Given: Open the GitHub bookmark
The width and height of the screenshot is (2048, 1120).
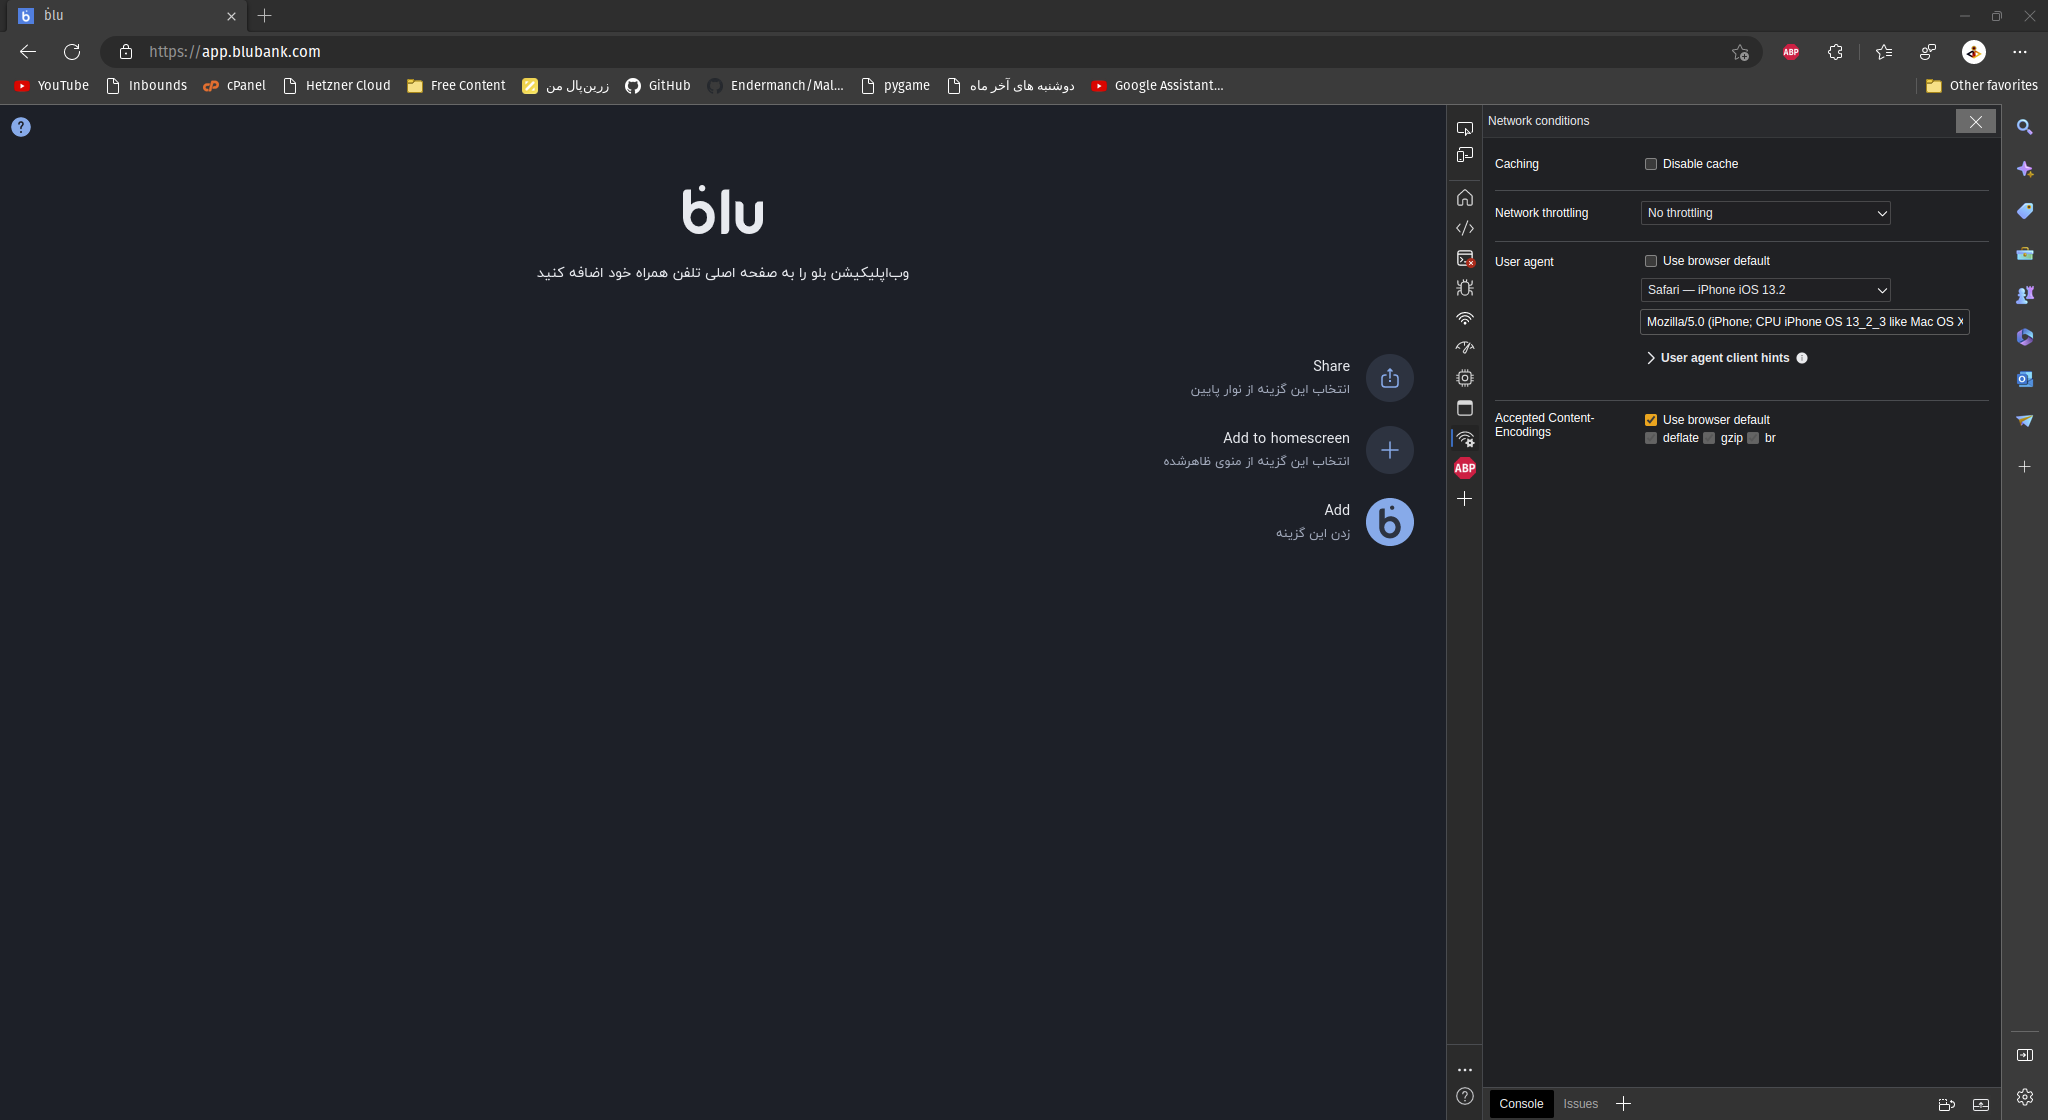Looking at the screenshot, I should pos(658,86).
